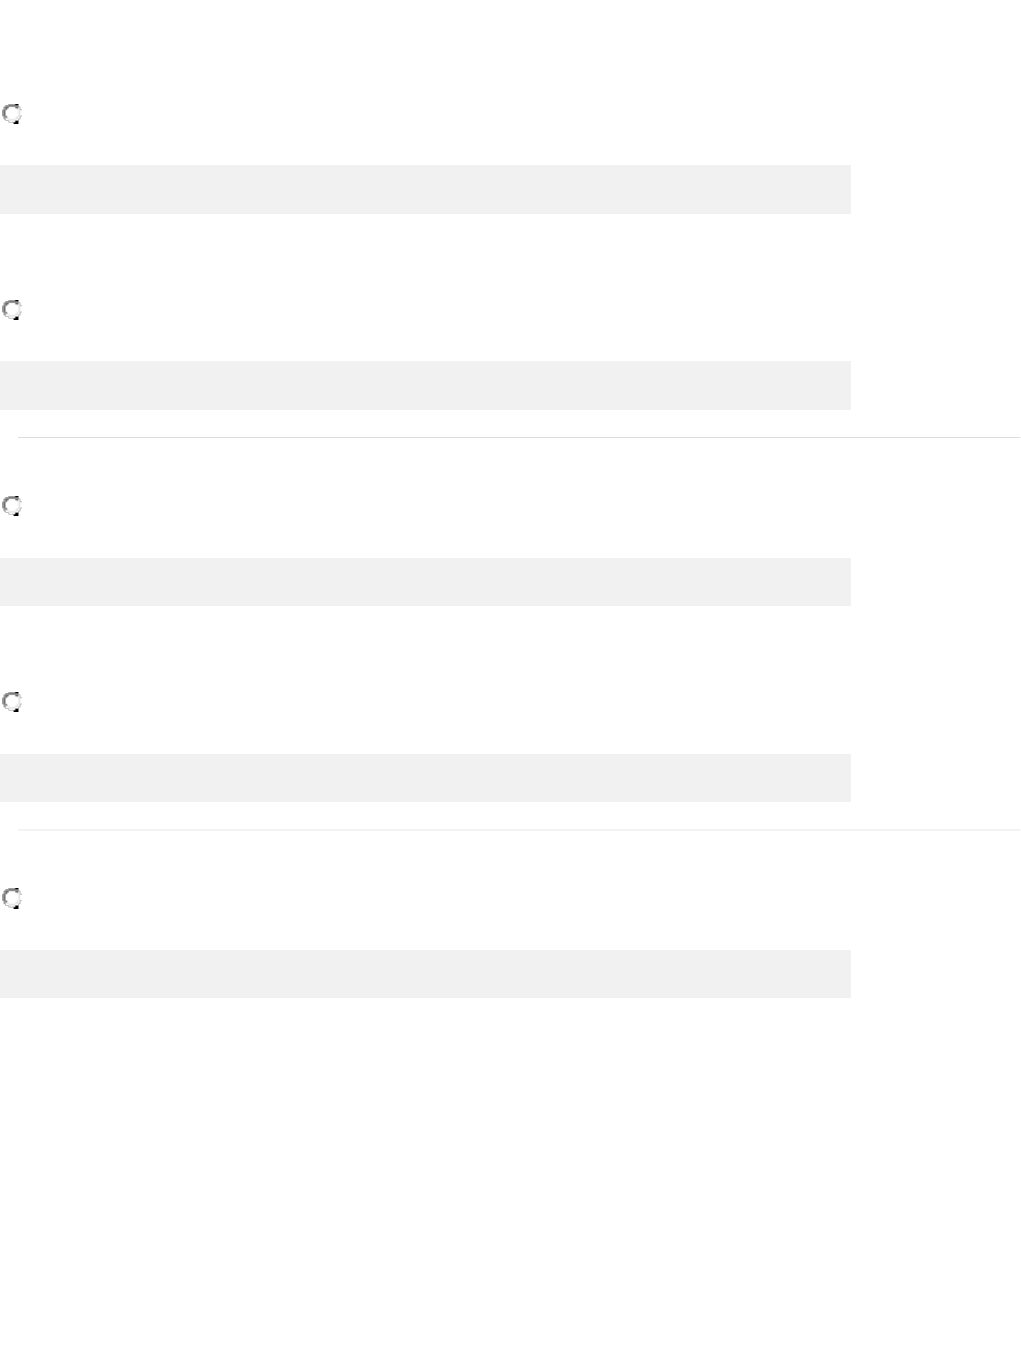Screen dimensions: 1021x1349
Task: Focus the fourth gray input field
Action: [425, 777]
